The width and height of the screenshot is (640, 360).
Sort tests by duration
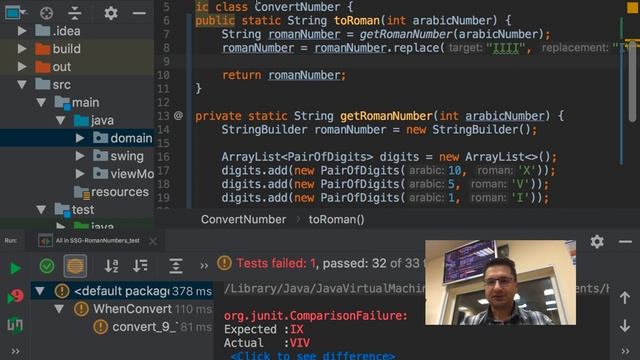[x=140, y=266]
